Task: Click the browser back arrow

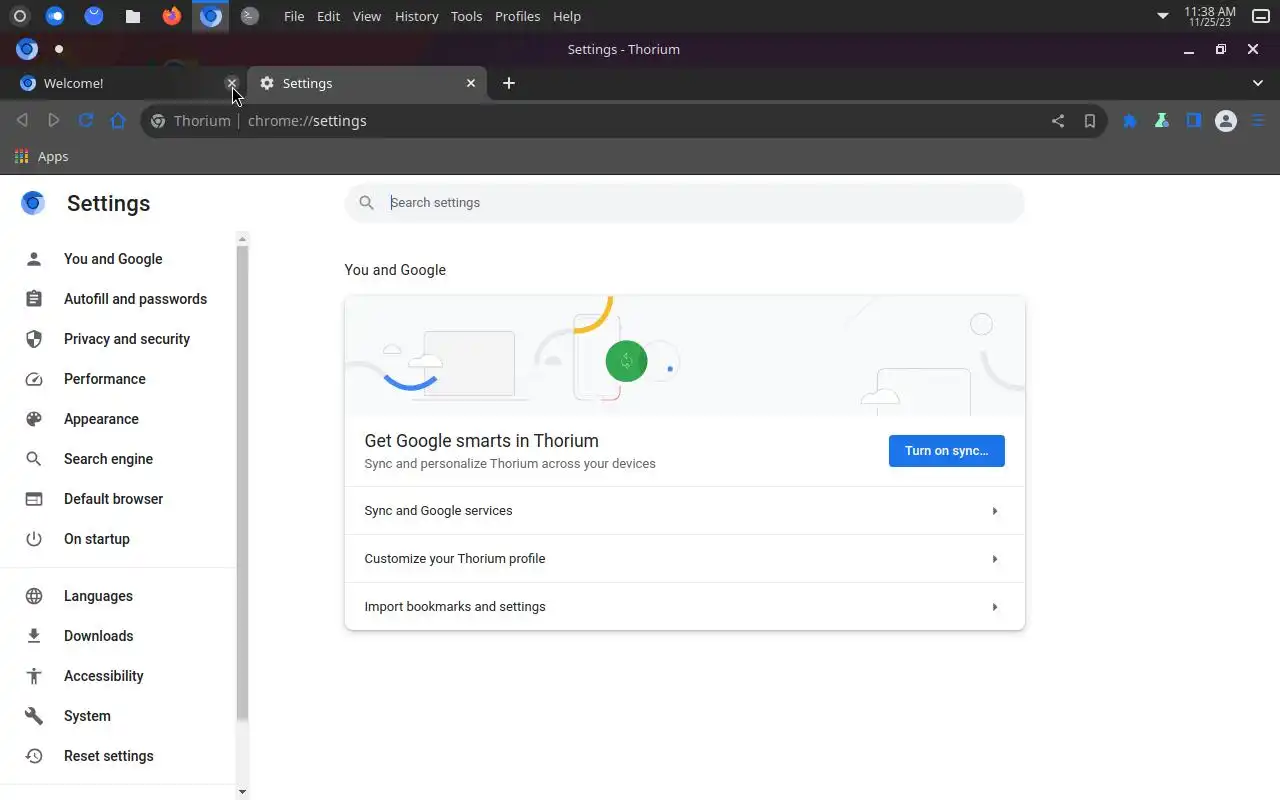Action: click(22, 121)
